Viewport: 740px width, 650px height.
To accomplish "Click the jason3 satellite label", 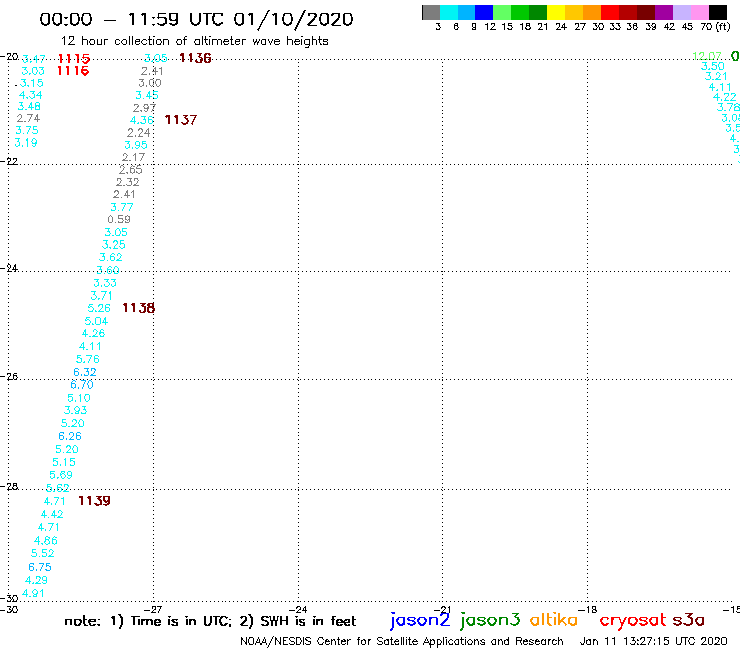I will click(490, 620).
